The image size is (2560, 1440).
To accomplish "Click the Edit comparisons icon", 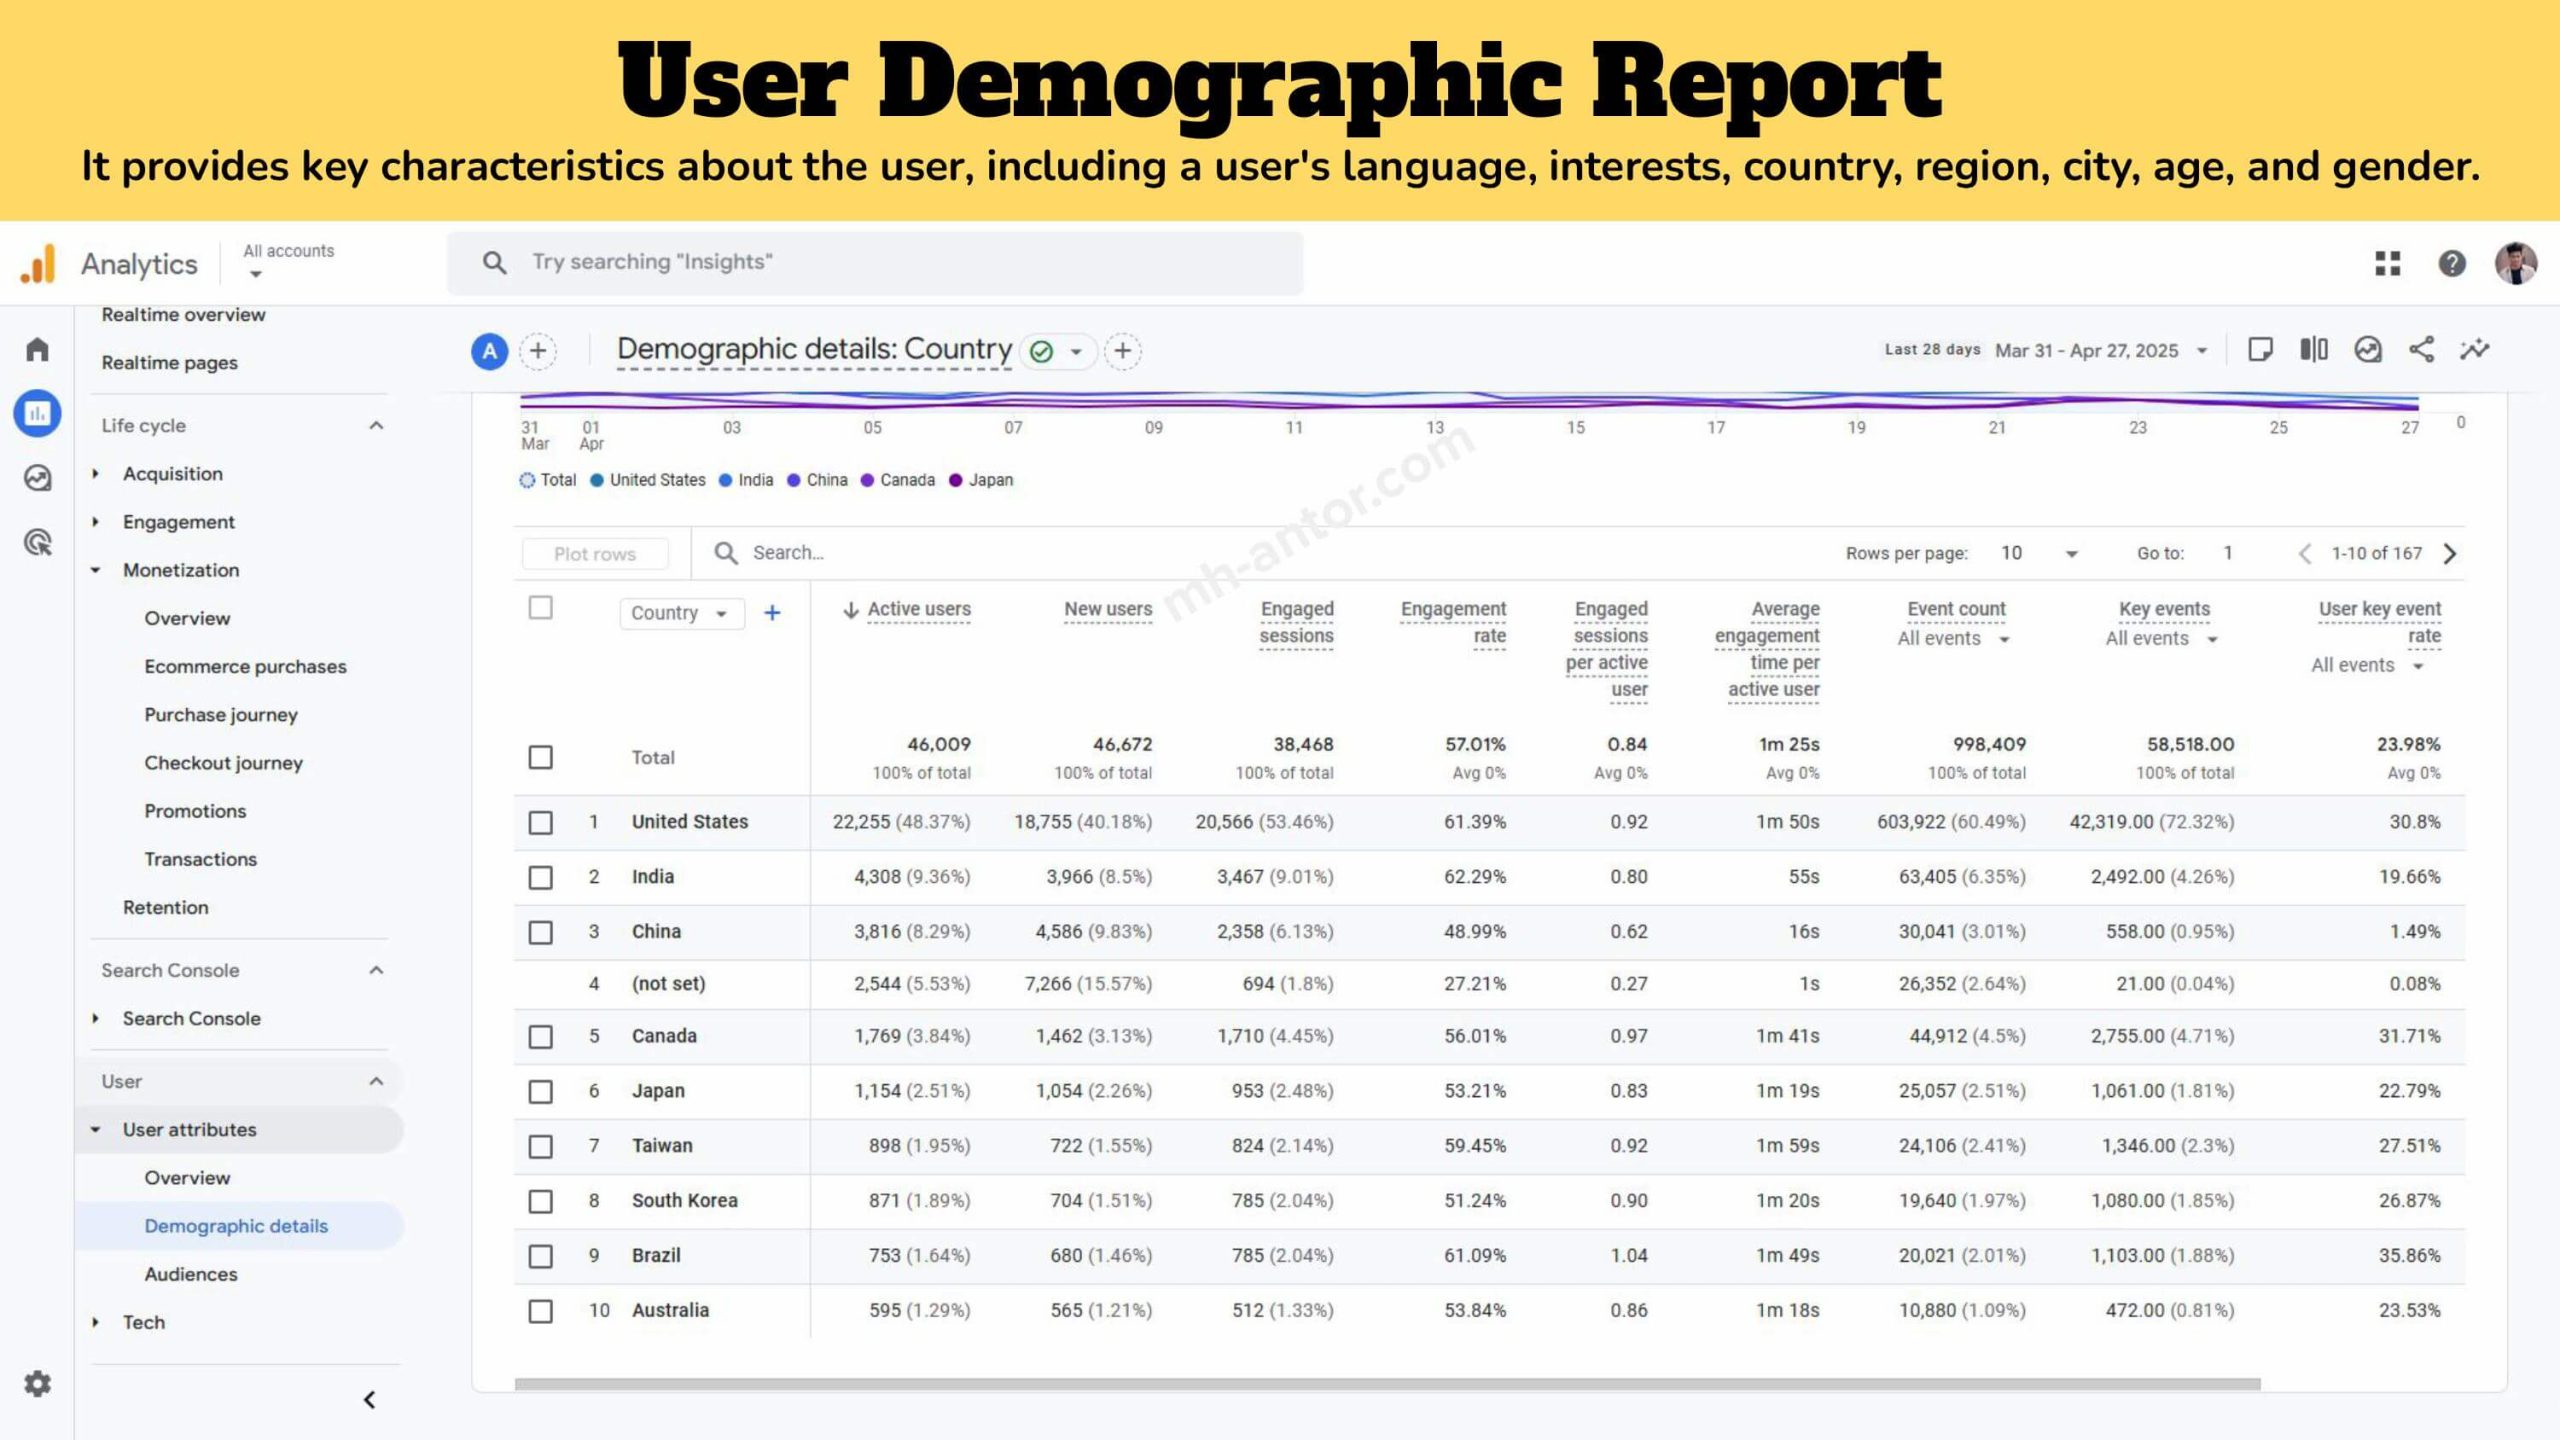I will coord(2314,350).
